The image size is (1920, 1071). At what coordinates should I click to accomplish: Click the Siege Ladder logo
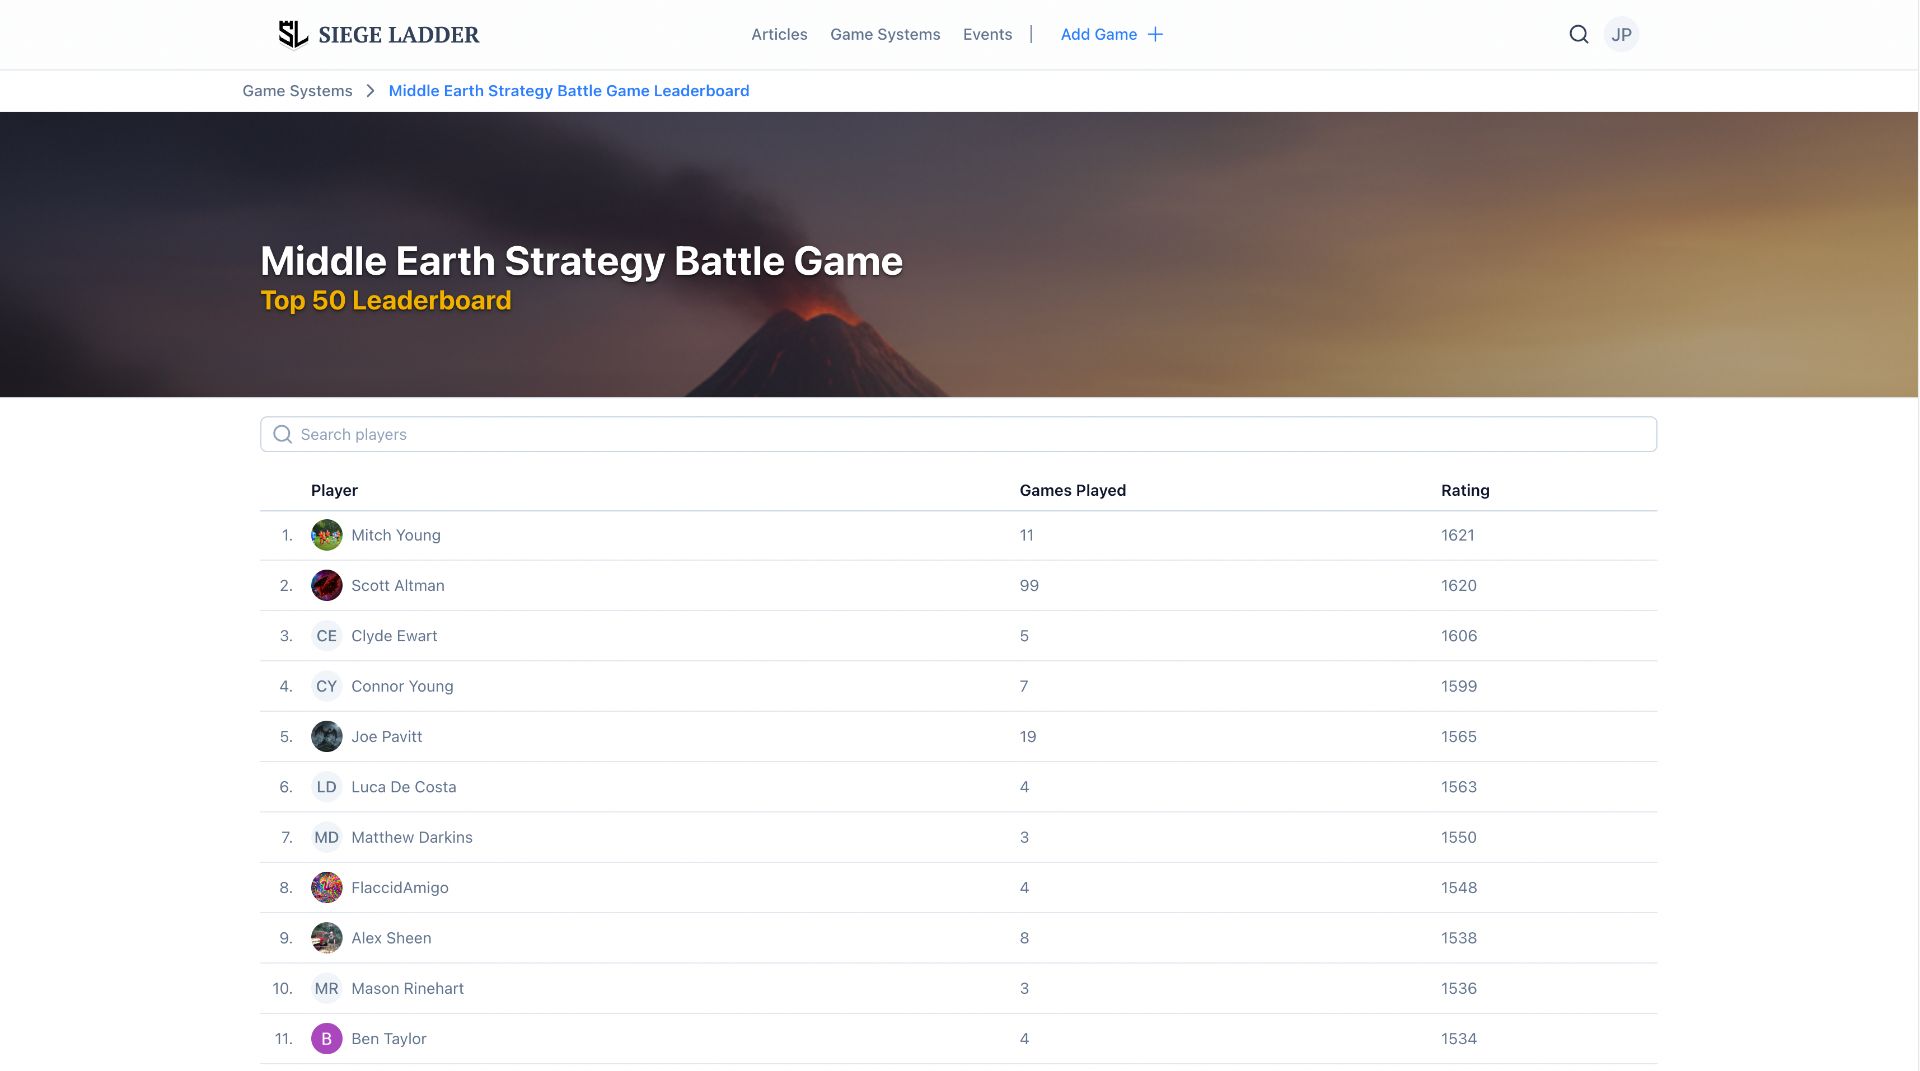click(380, 34)
